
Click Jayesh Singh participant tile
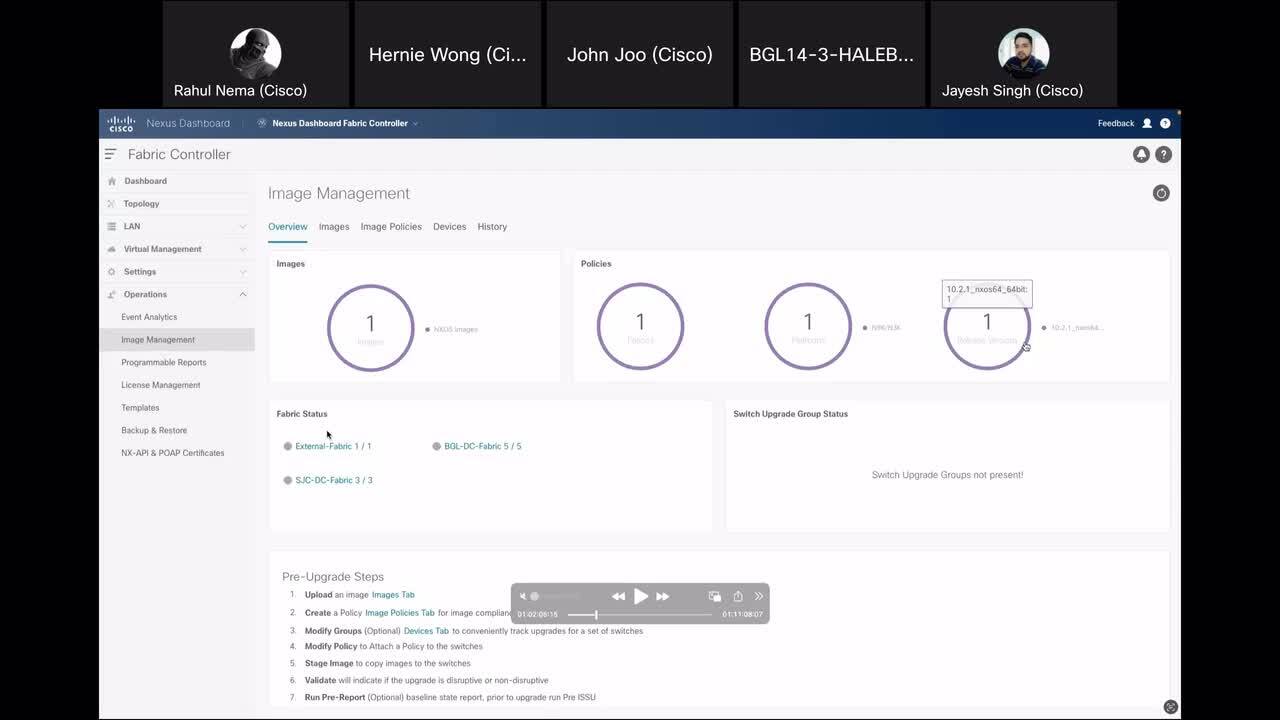pyautogui.click(x=1024, y=54)
